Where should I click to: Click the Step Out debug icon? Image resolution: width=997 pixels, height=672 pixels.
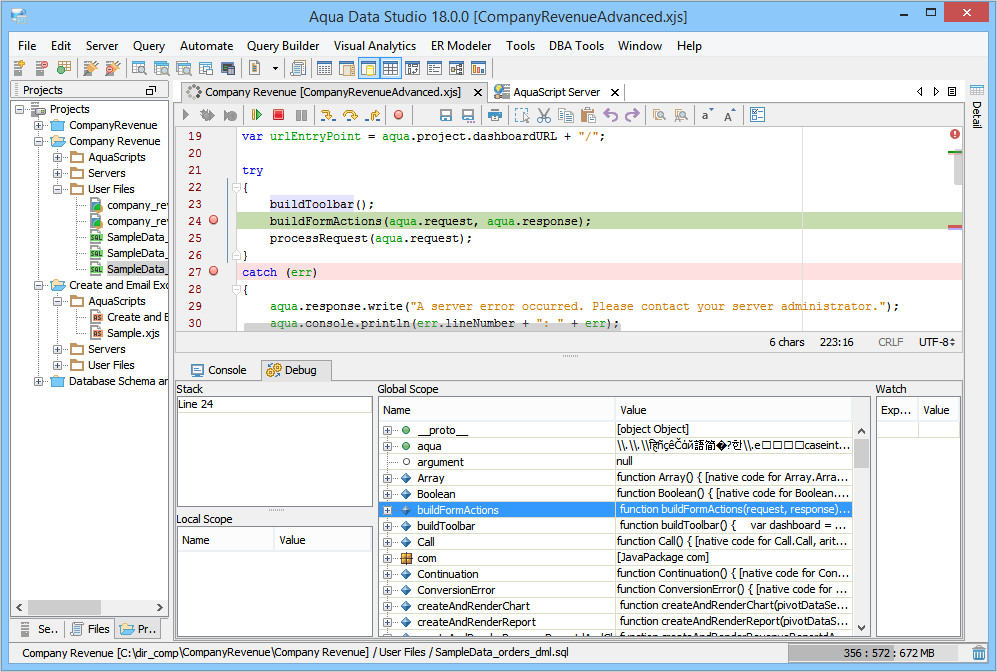point(373,115)
